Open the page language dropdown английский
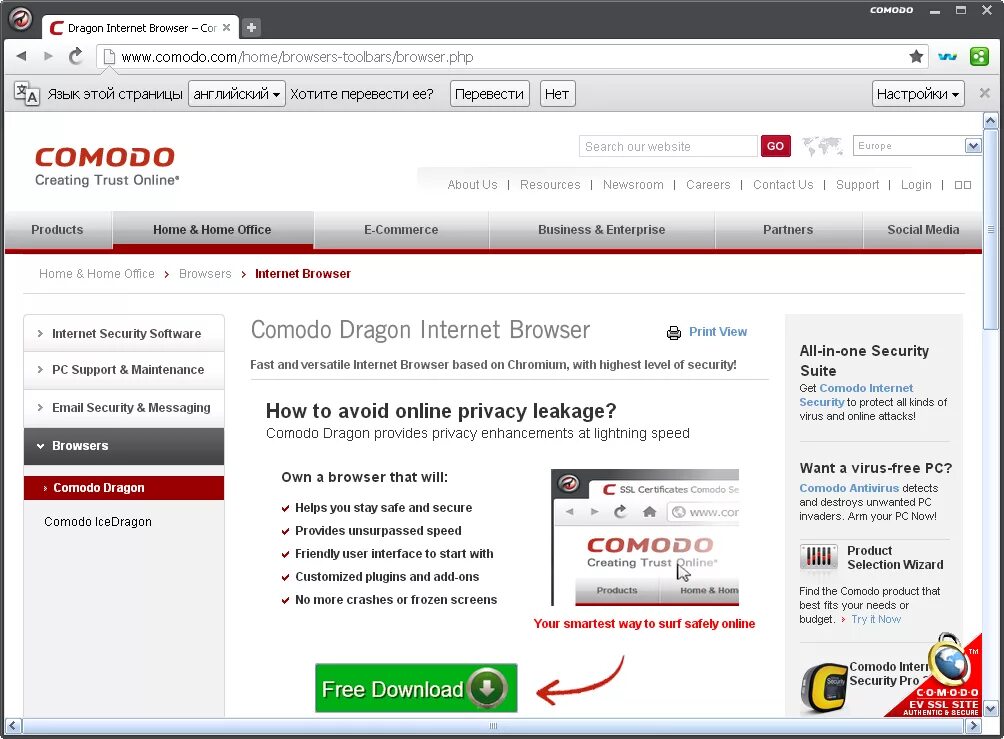Screen dimensions: 1004x739 237,93
